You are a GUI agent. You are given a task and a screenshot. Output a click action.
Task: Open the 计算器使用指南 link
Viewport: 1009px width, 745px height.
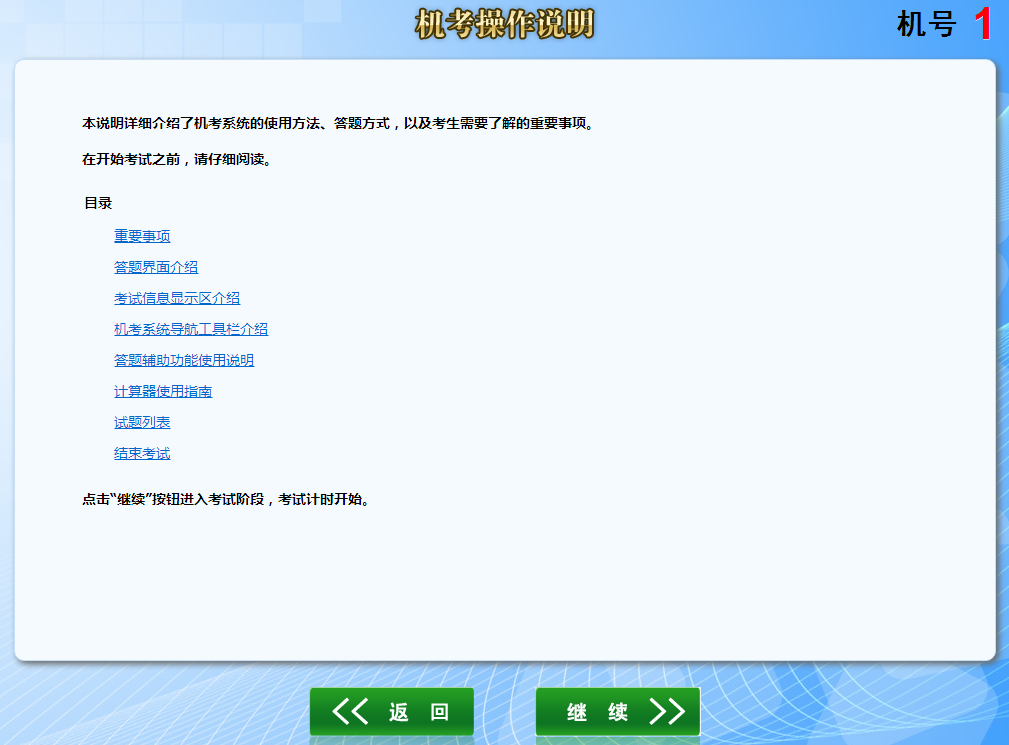pos(162,391)
